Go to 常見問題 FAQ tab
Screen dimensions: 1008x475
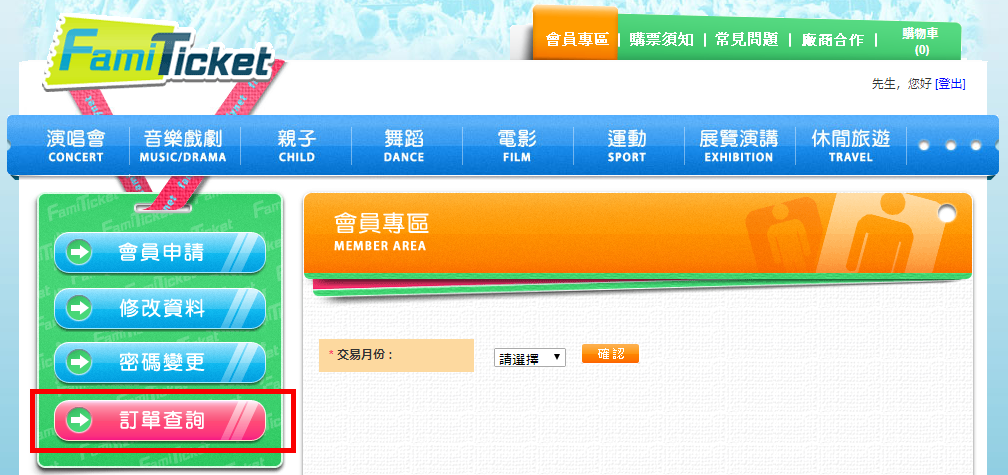pyautogui.click(x=746, y=39)
